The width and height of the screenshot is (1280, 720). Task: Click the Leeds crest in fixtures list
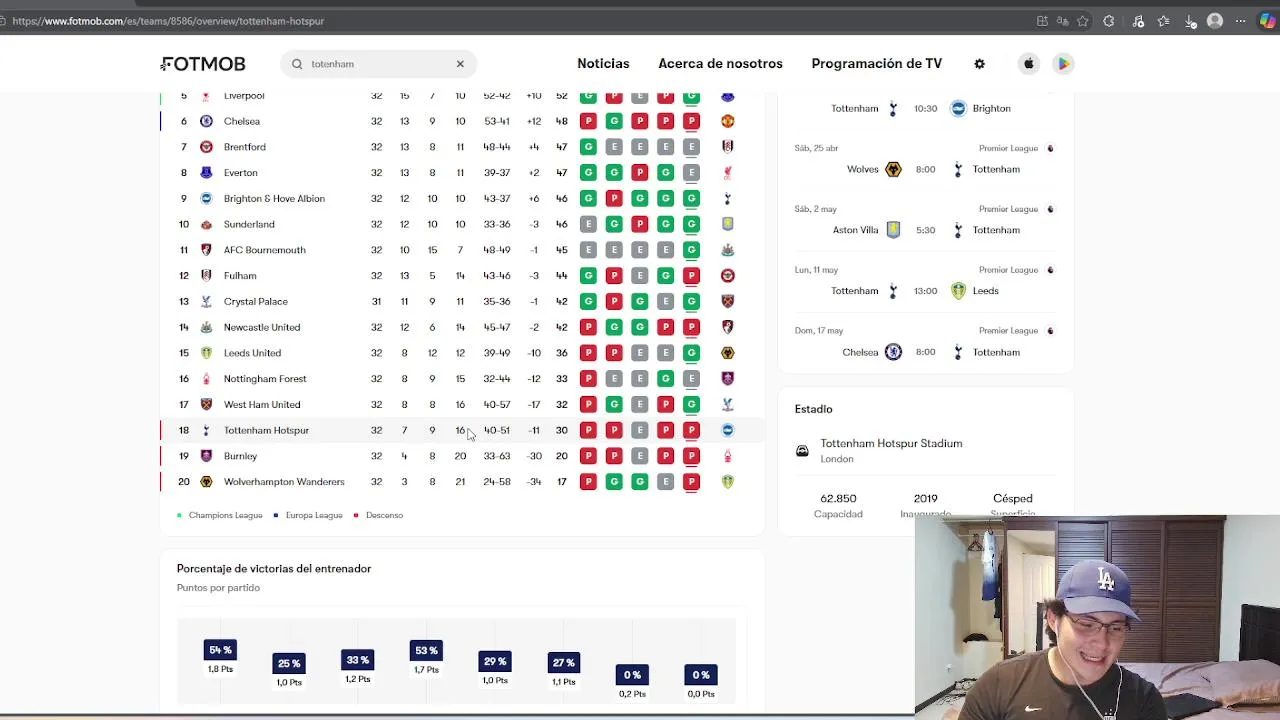[x=958, y=291]
